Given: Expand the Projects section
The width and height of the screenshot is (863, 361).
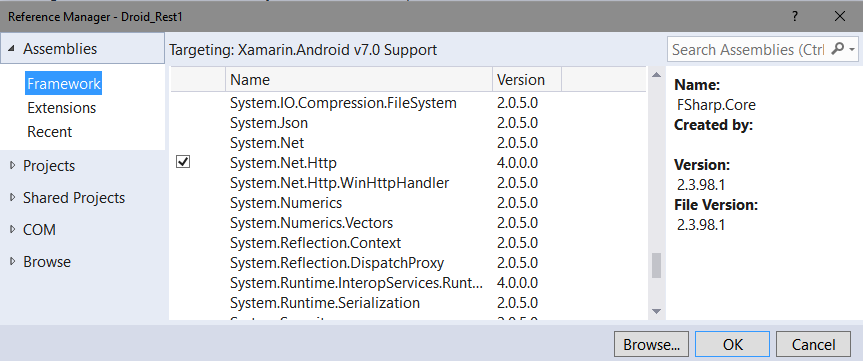Looking at the screenshot, I should [x=13, y=166].
